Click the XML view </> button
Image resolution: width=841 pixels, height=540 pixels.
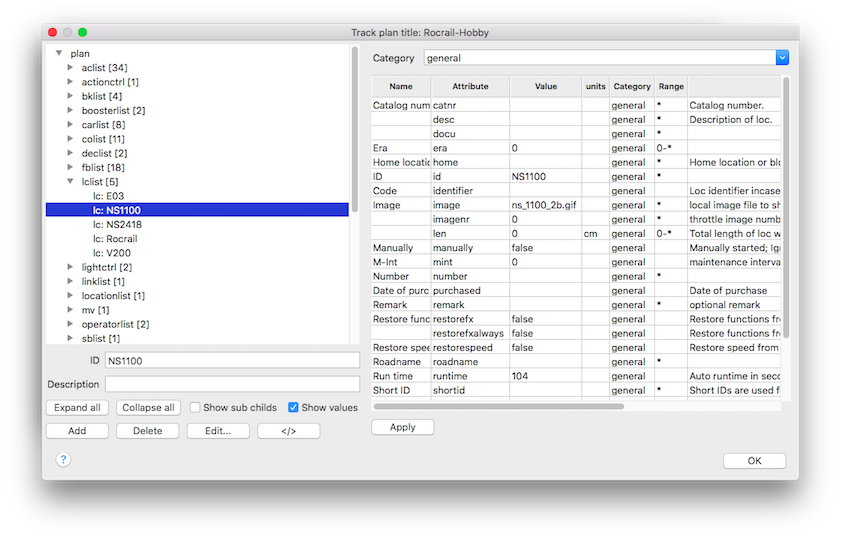click(x=288, y=431)
